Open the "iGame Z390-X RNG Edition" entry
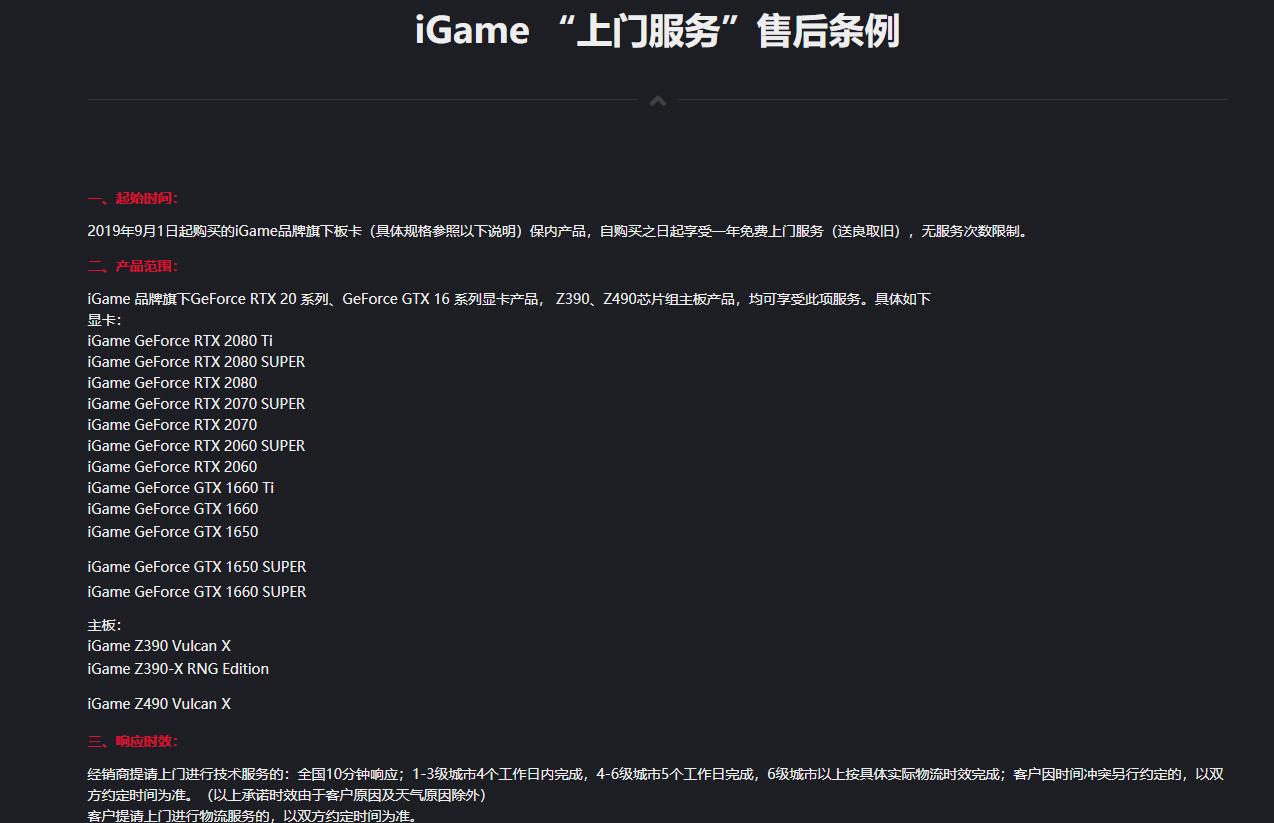Screen dimensions: 1274x823 [177, 668]
